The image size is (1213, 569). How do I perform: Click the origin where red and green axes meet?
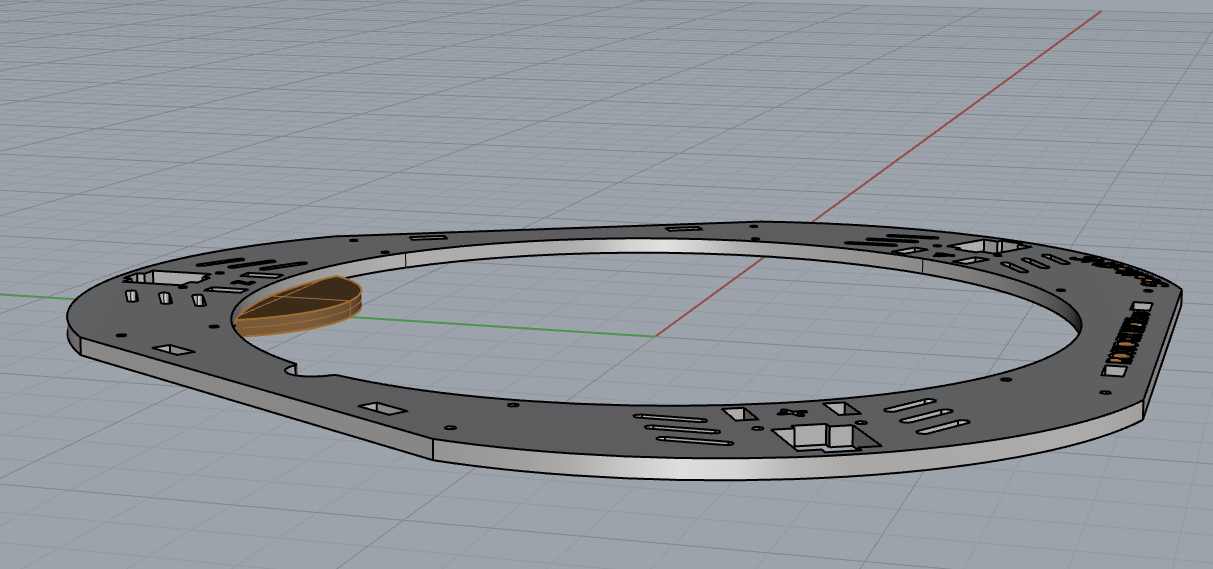coord(655,336)
